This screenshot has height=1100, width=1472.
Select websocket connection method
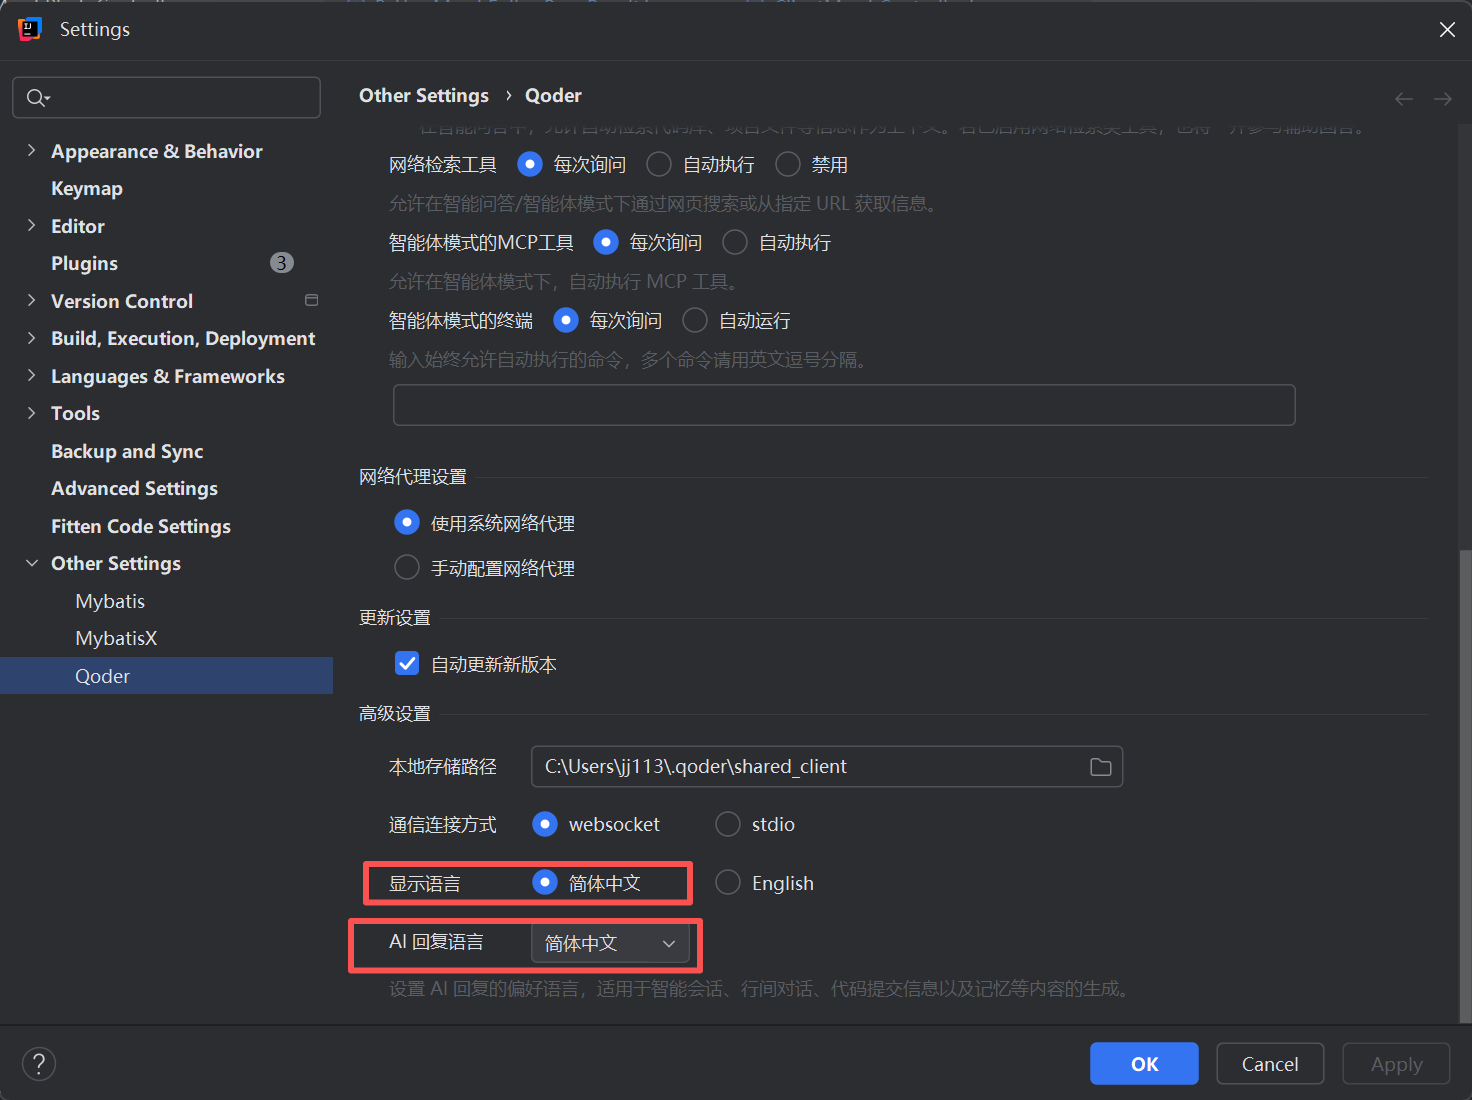click(545, 824)
